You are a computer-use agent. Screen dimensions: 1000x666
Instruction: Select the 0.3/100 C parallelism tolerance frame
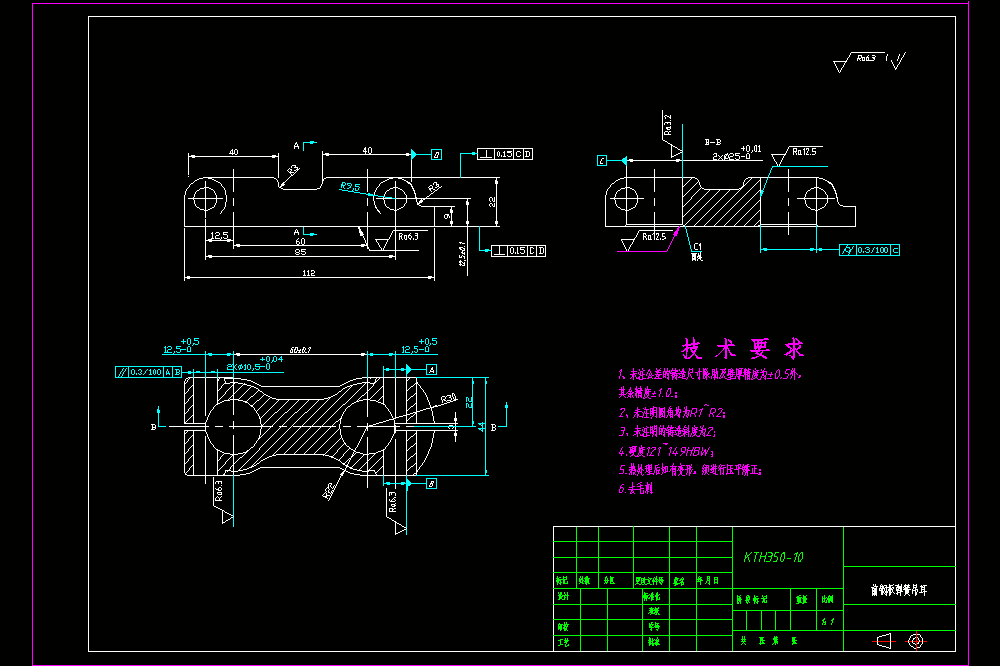pos(869,250)
